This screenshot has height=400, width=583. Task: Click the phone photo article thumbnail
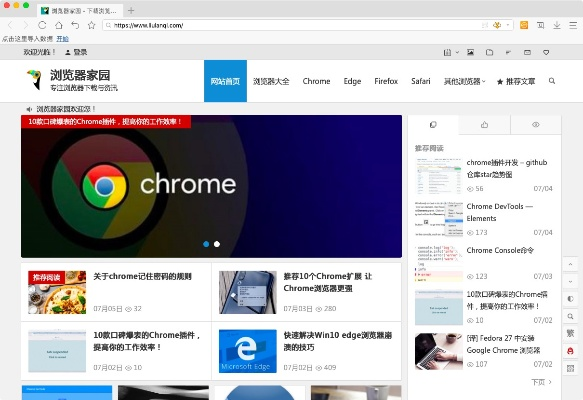pos(248,292)
